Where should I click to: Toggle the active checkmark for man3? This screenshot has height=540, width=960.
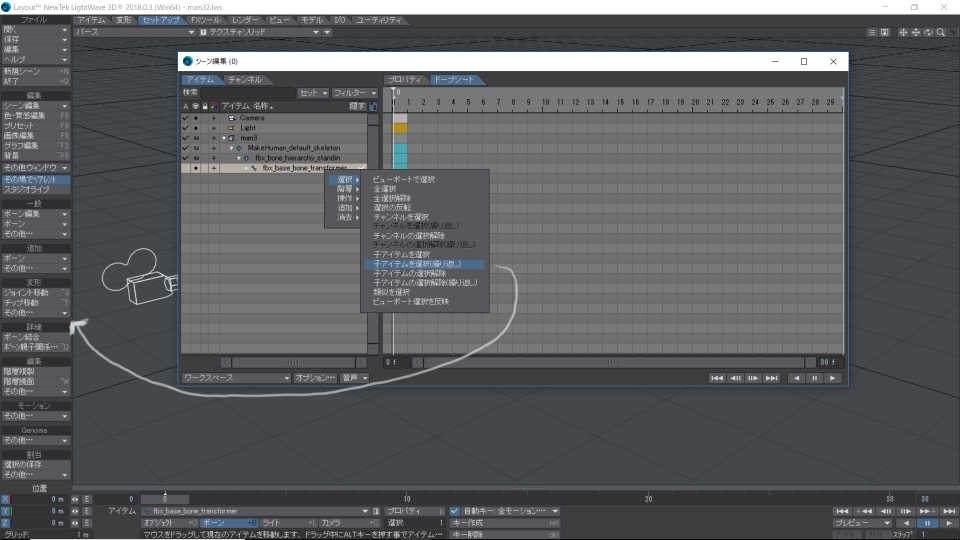point(186,138)
